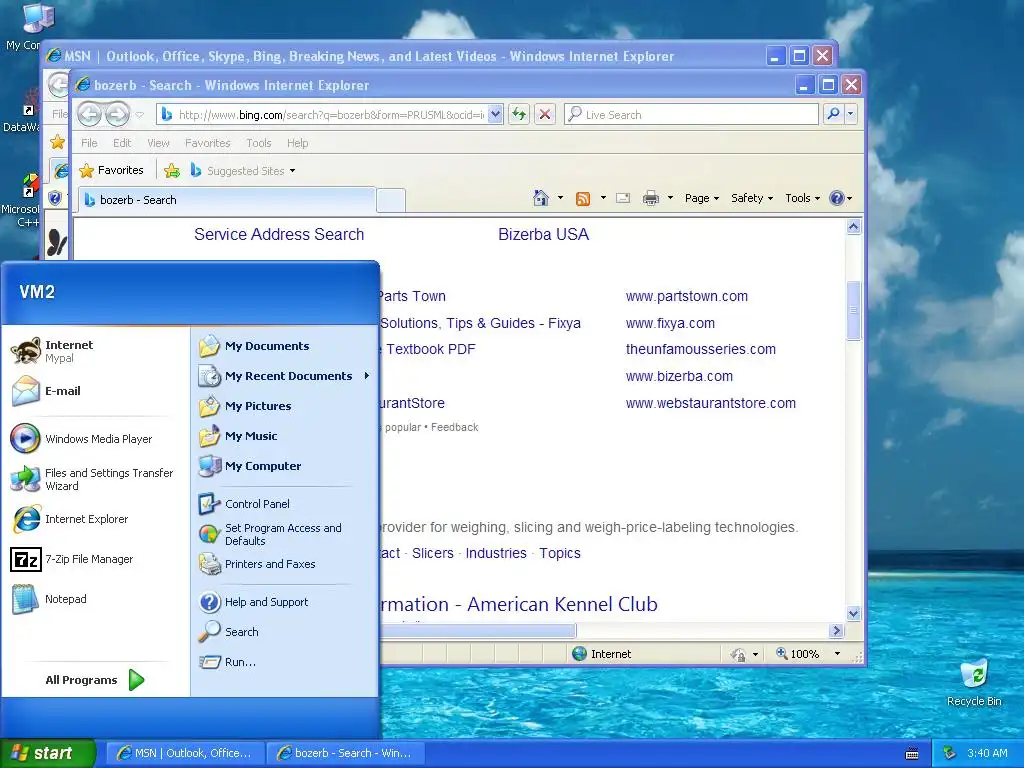Open the Safety dropdown menu

point(752,198)
